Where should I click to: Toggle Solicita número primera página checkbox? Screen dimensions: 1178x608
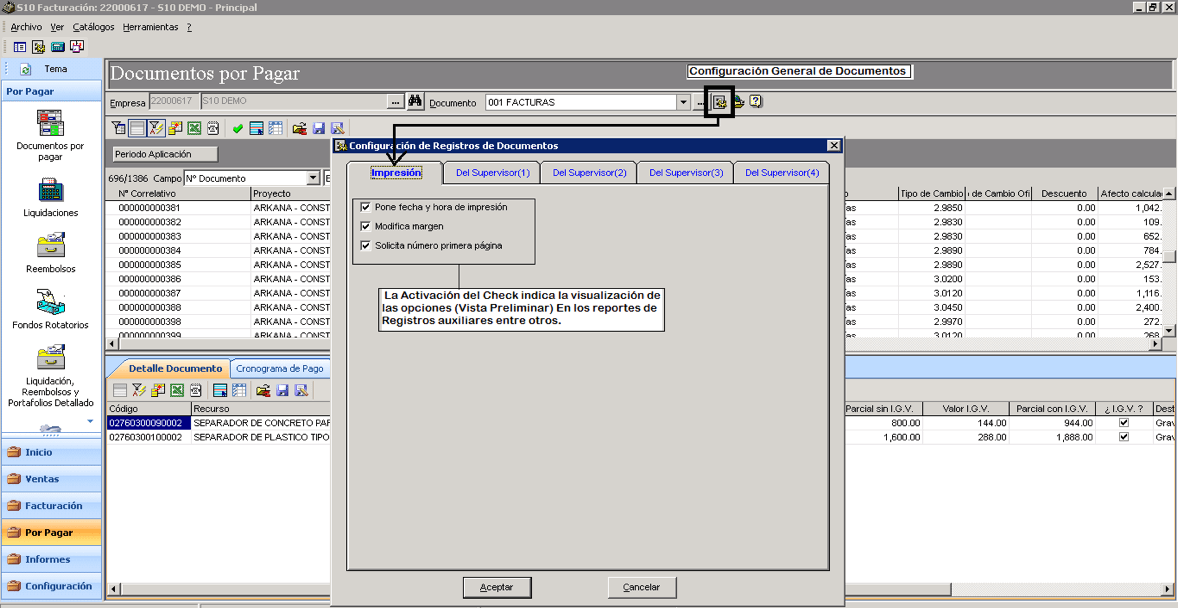click(366, 245)
